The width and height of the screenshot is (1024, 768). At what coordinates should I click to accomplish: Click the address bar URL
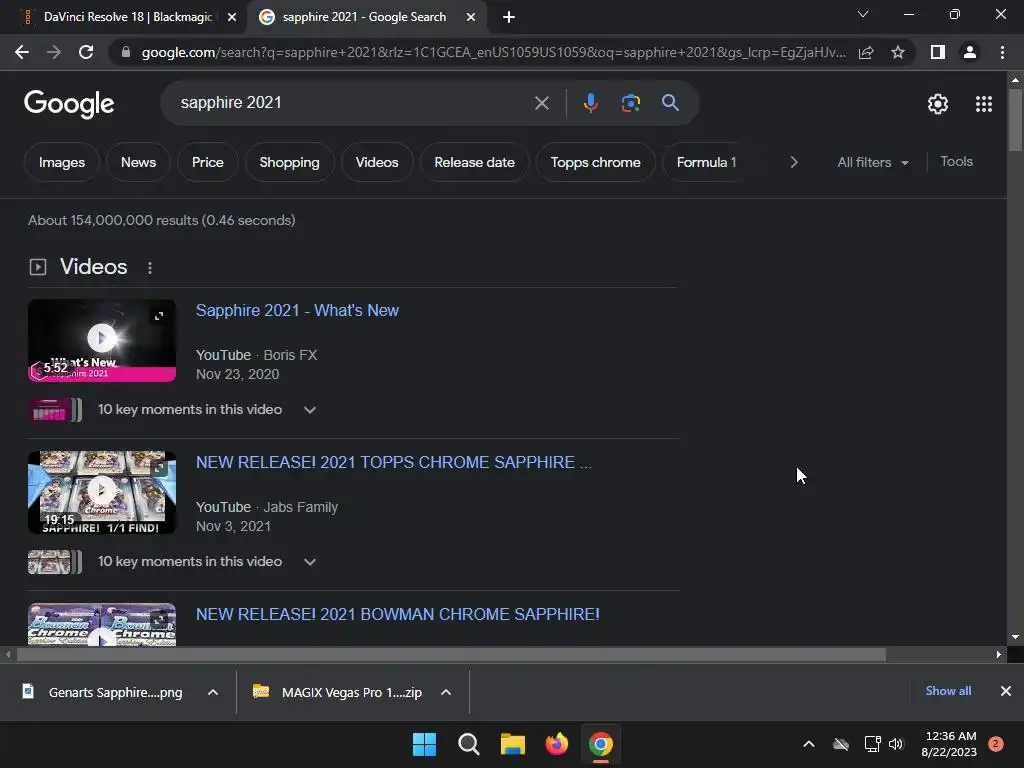(x=493, y=52)
